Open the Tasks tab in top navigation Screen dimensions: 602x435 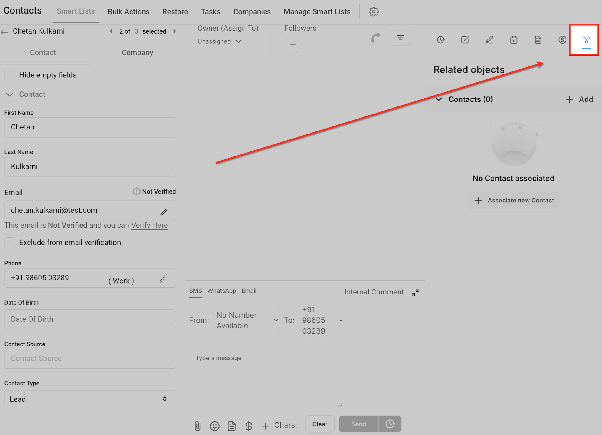210,12
